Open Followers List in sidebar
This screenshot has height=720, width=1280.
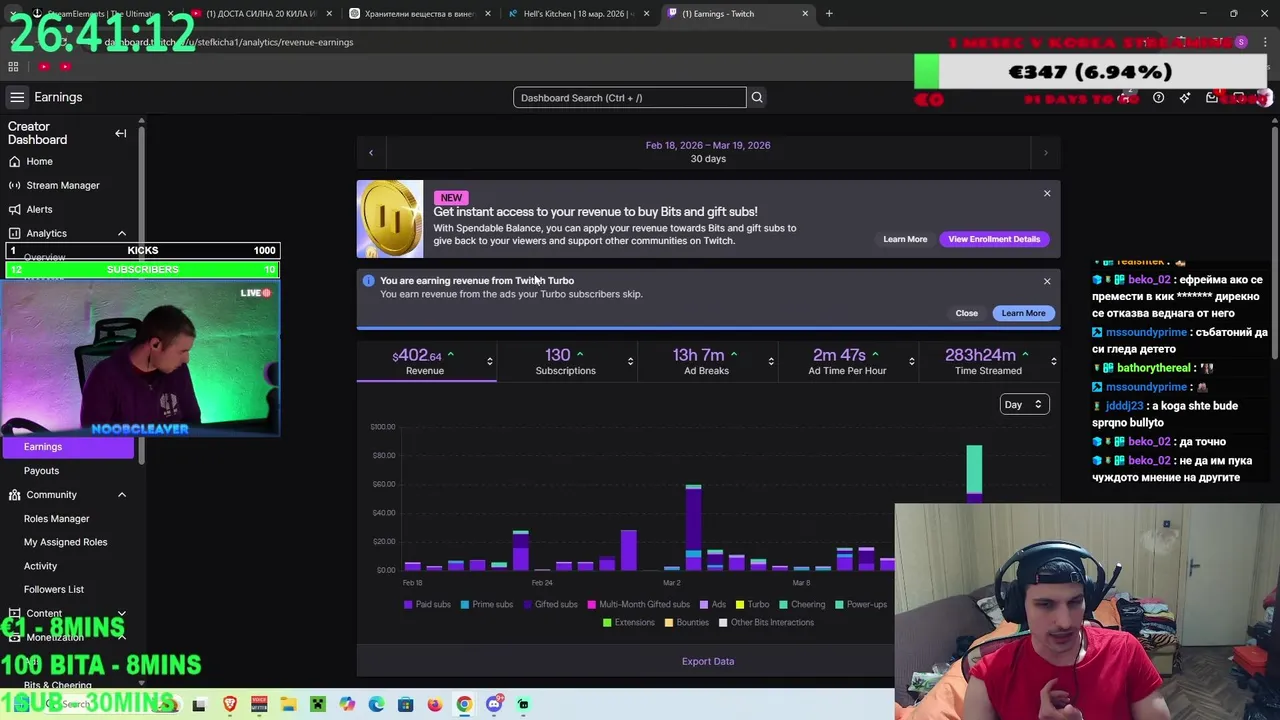tap(54, 589)
